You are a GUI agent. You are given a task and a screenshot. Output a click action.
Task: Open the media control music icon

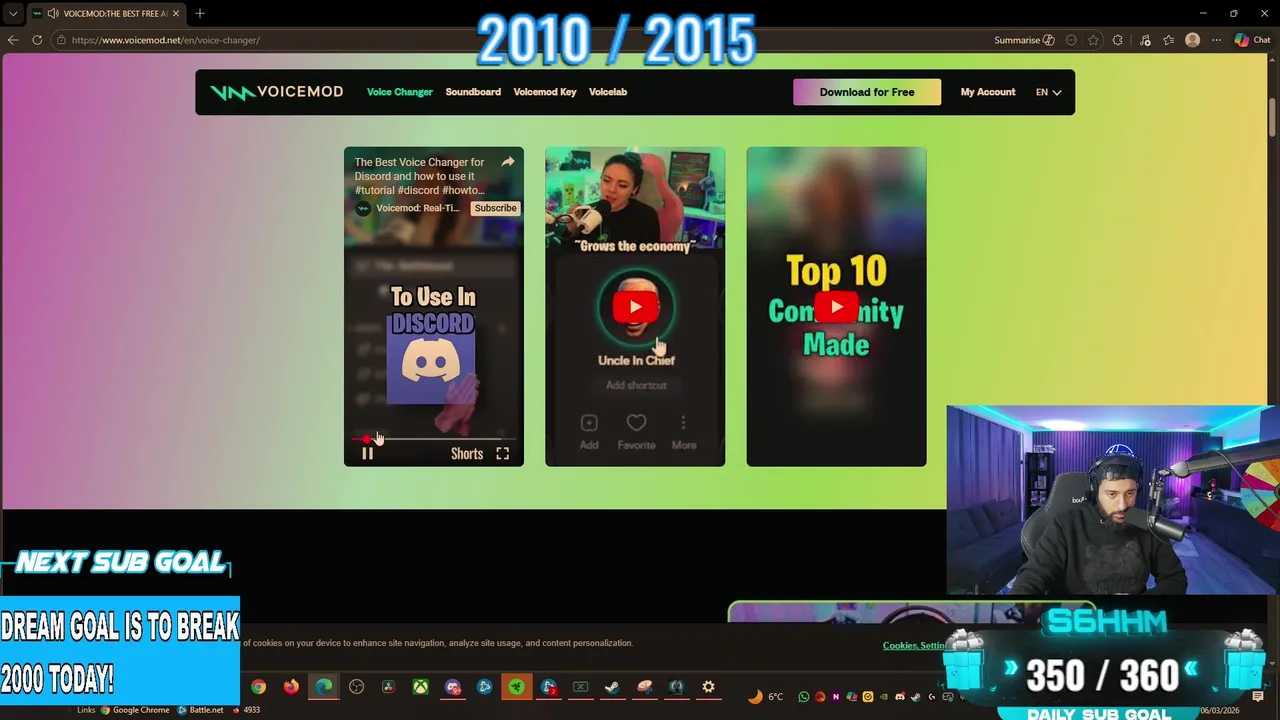[x=1145, y=40]
